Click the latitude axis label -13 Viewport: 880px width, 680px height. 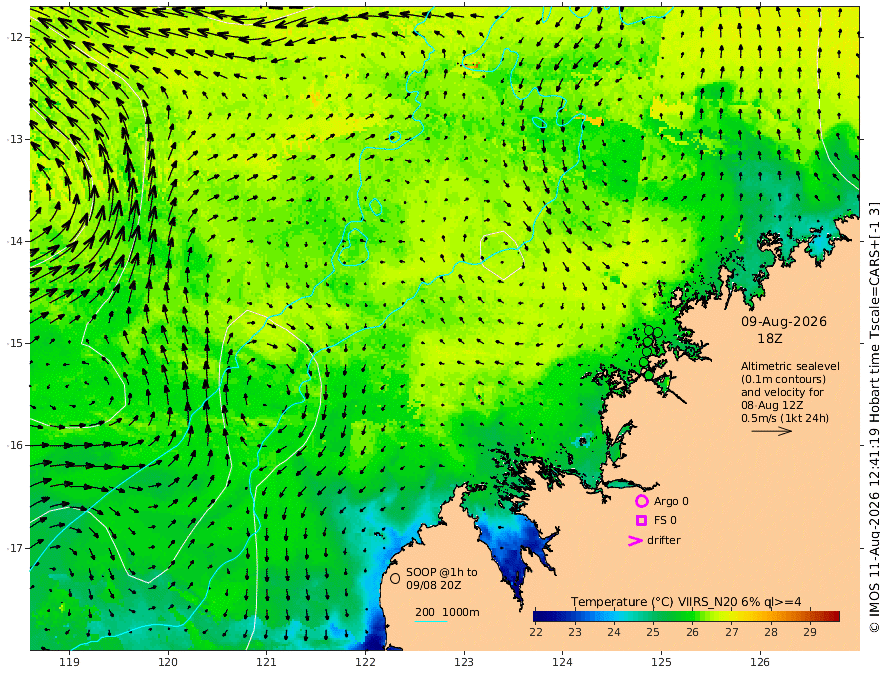coord(15,139)
